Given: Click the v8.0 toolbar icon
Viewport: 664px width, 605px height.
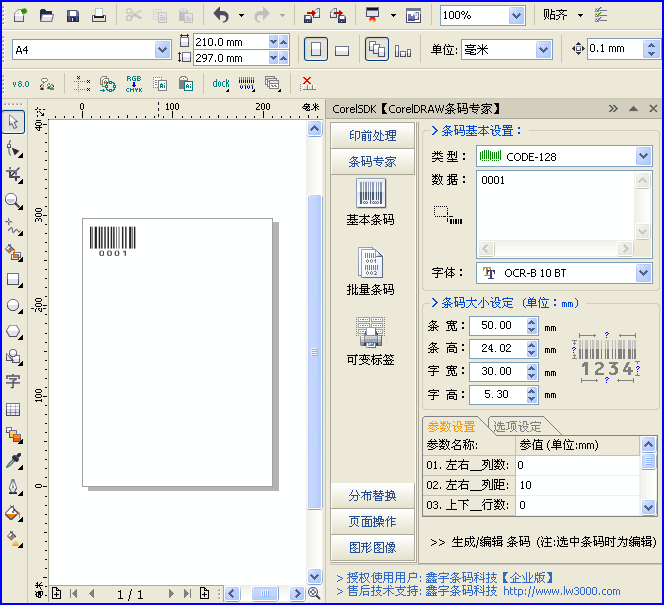Looking at the screenshot, I should [x=20, y=84].
